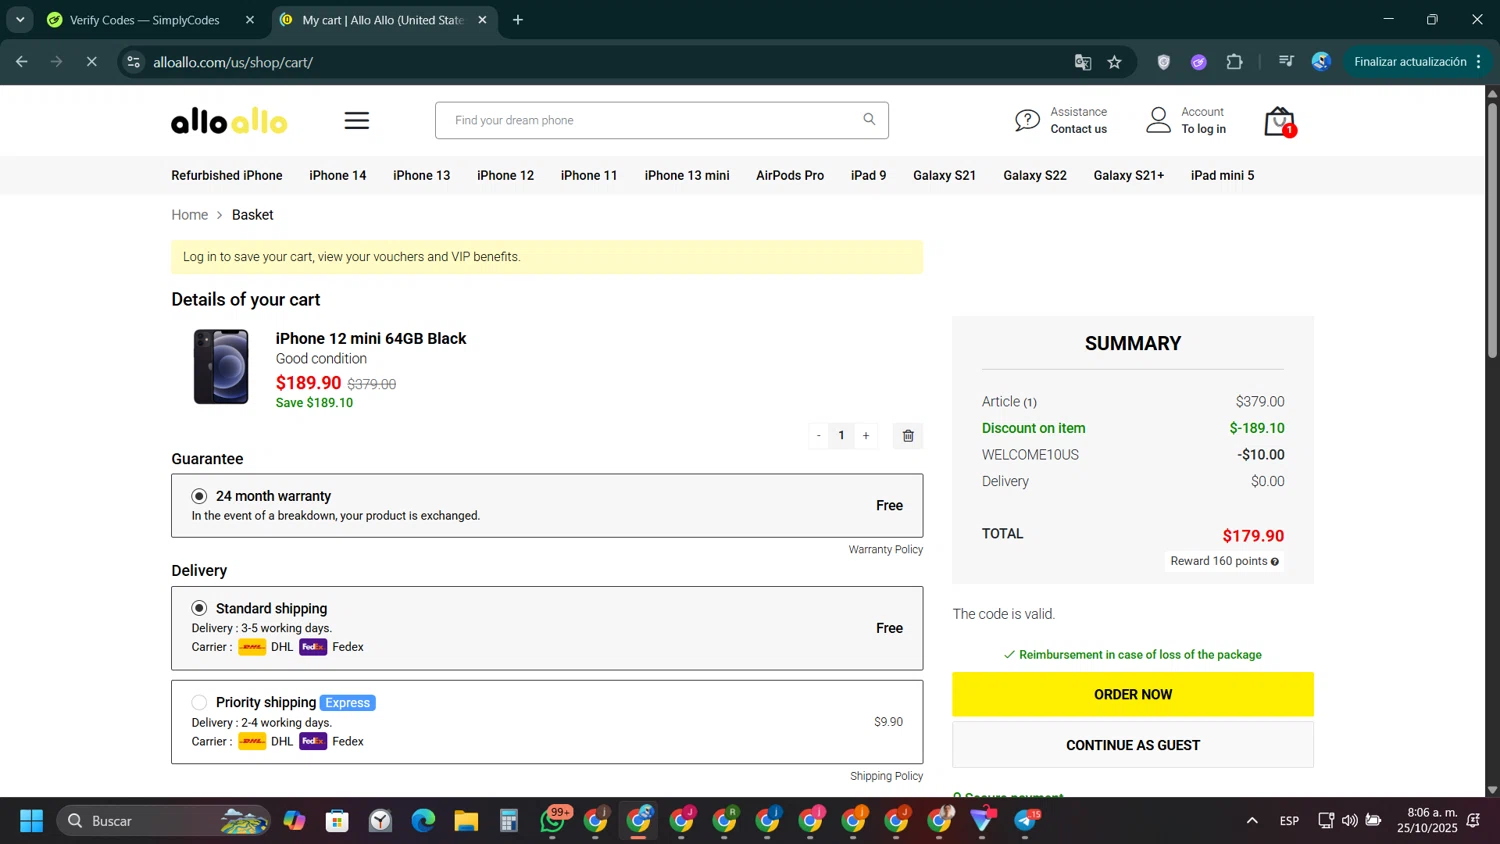The height and width of the screenshot is (844, 1500).
Task: Open the Warranty Policy link
Action: point(886,550)
